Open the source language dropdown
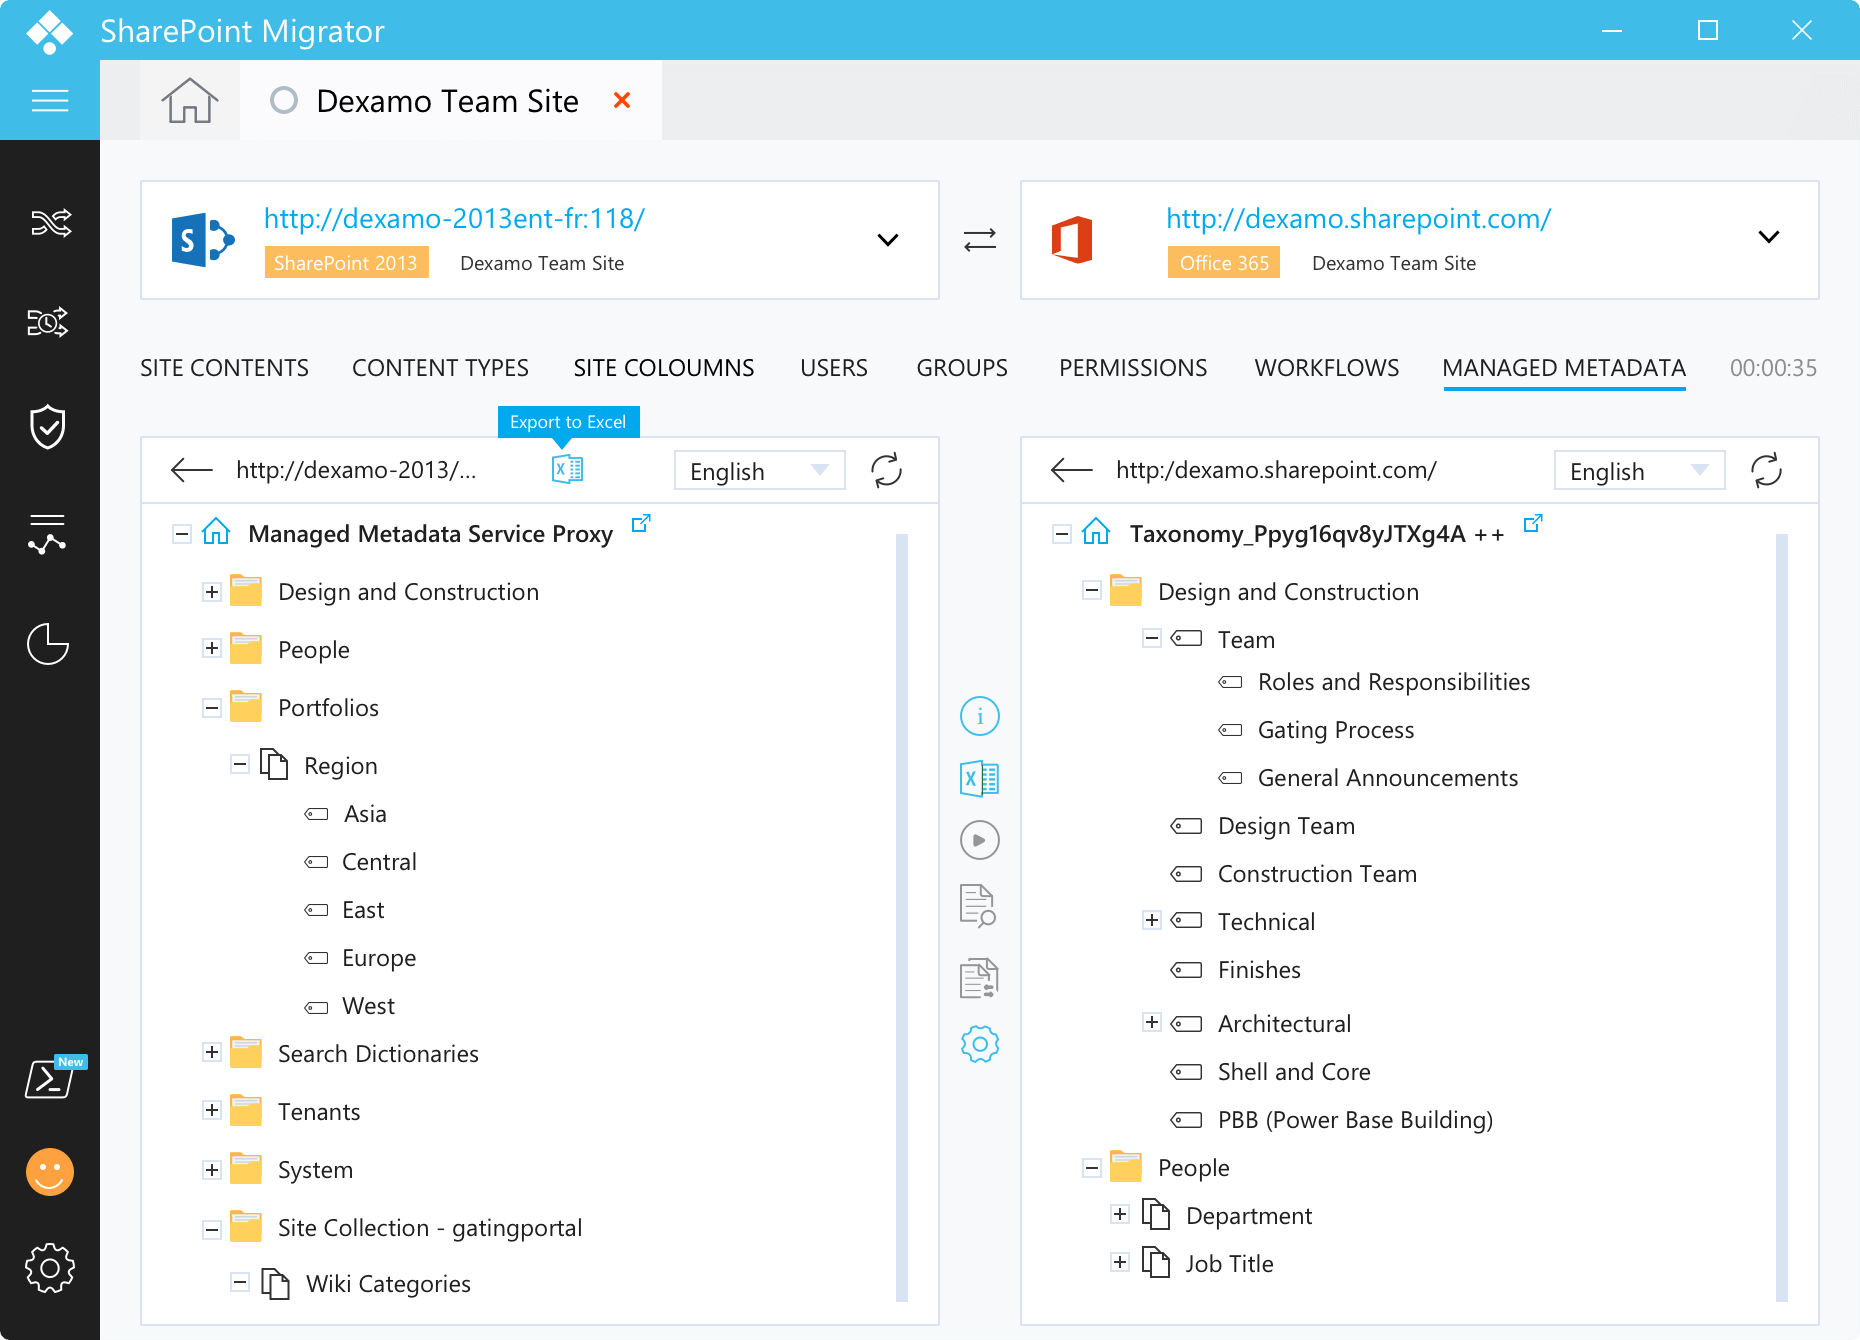The image size is (1860, 1340). click(760, 470)
